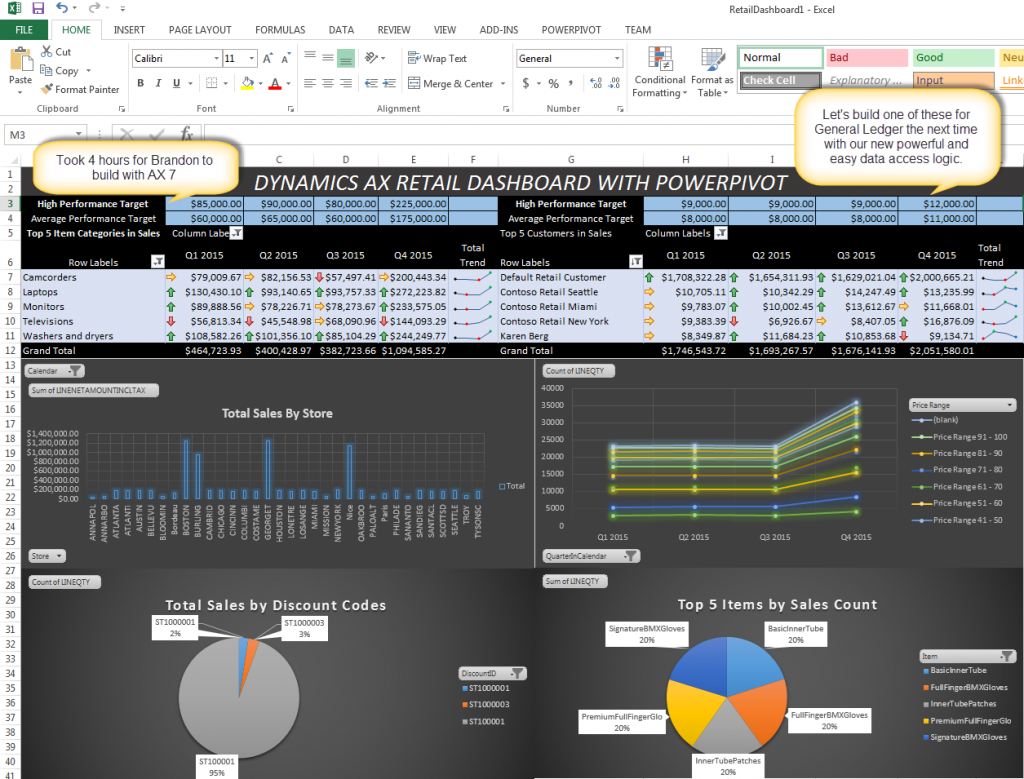Click the Calendar filter button on chart

[x=55, y=371]
